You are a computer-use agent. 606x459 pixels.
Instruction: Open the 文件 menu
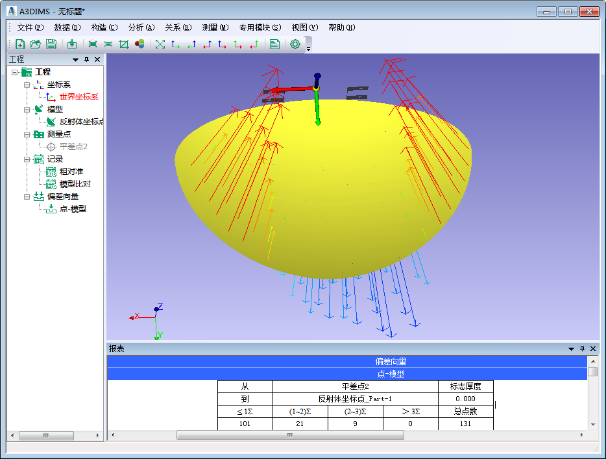click(30, 27)
